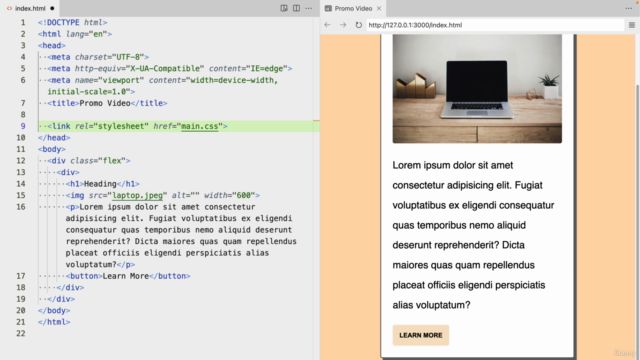Open Promo Video pane more actions ellipsis
The height and width of the screenshot is (360, 640).
(x=629, y=8)
